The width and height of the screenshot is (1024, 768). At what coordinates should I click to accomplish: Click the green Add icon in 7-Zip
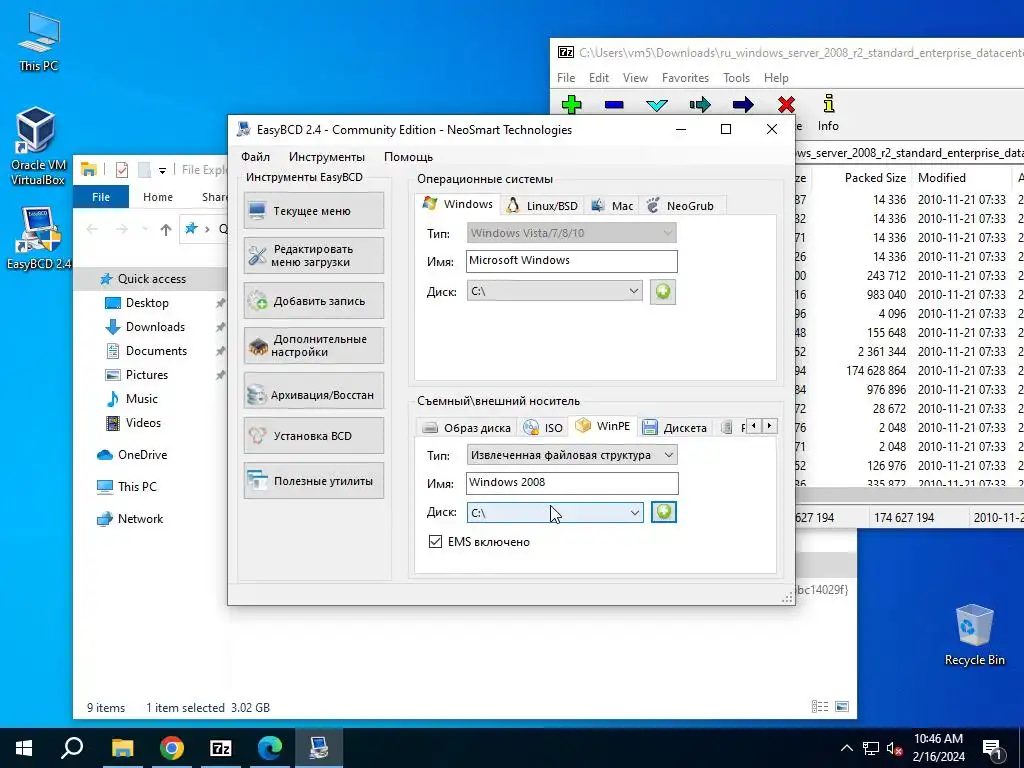click(x=571, y=104)
